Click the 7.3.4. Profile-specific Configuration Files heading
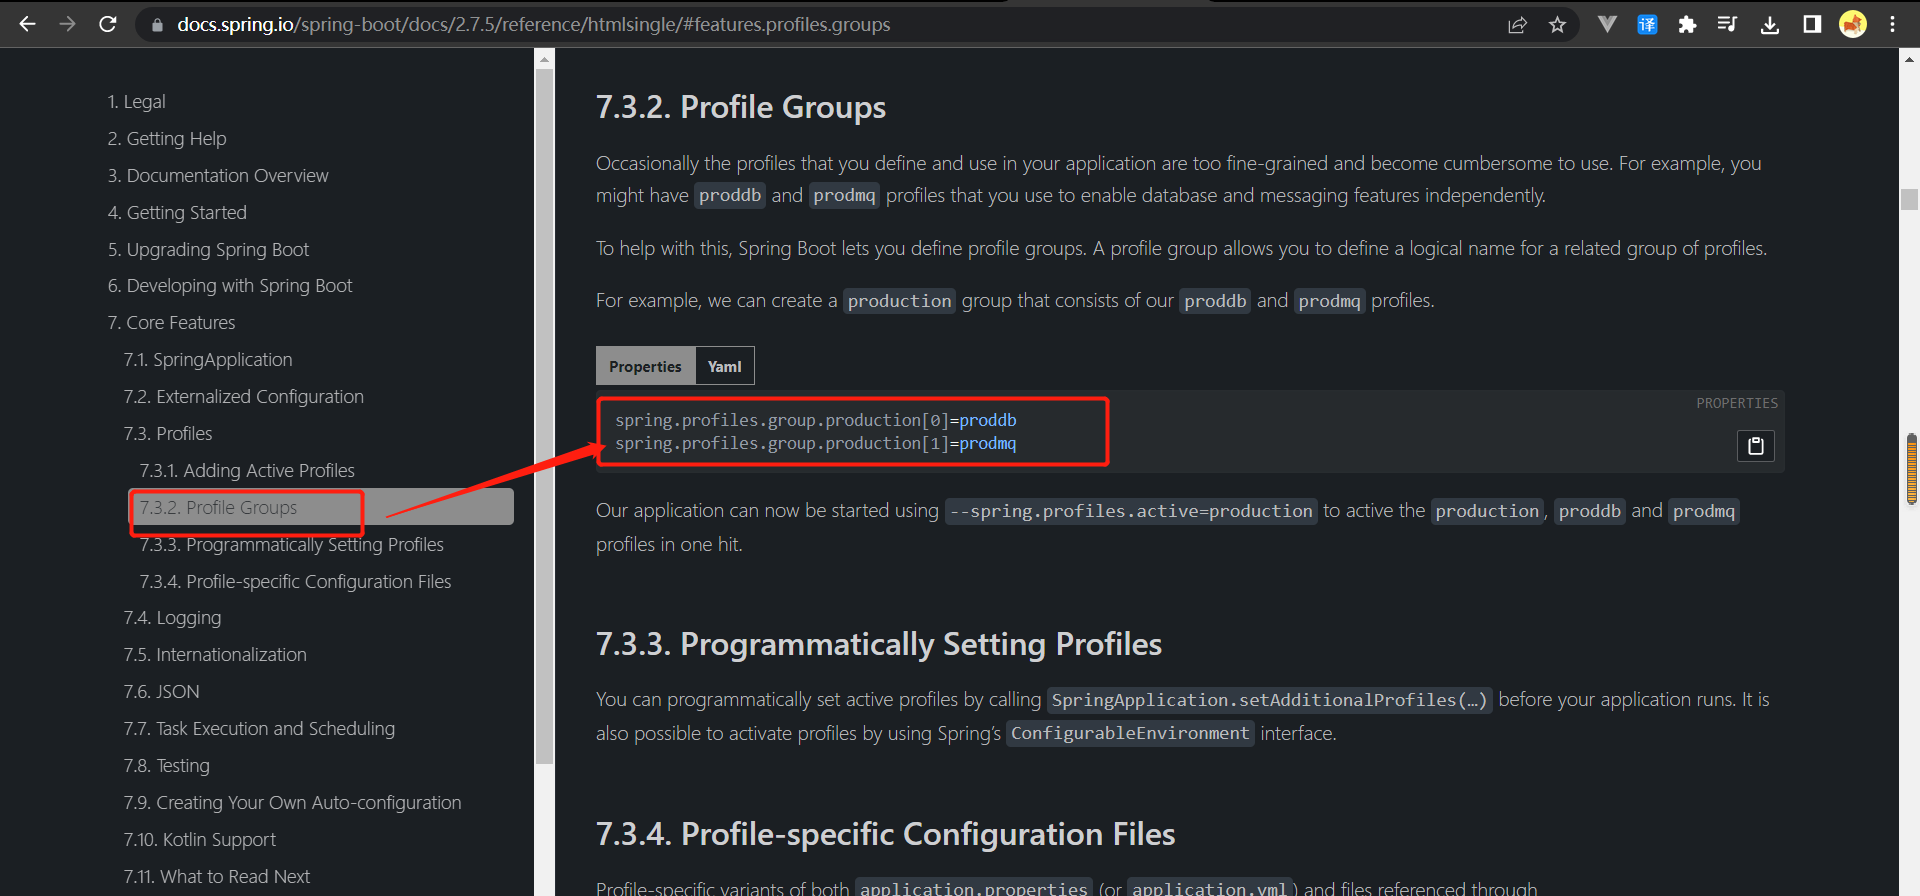Image resolution: width=1920 pixels, height=896 pixels. 885,834
